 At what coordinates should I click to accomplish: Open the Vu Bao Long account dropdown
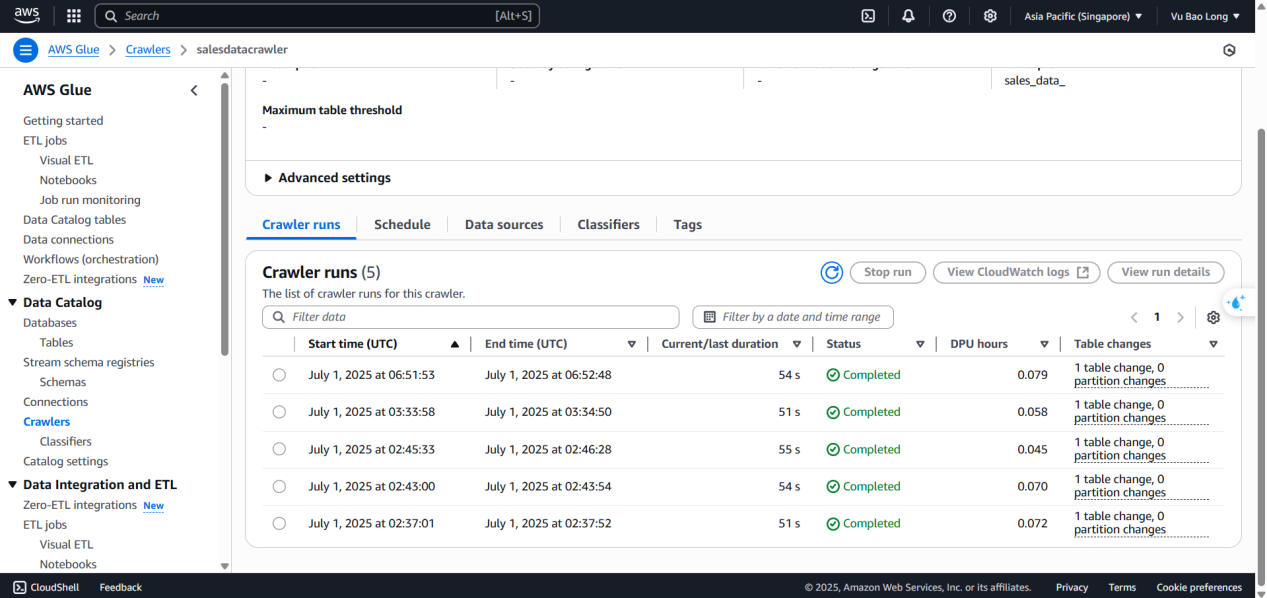pos(1205,16)
